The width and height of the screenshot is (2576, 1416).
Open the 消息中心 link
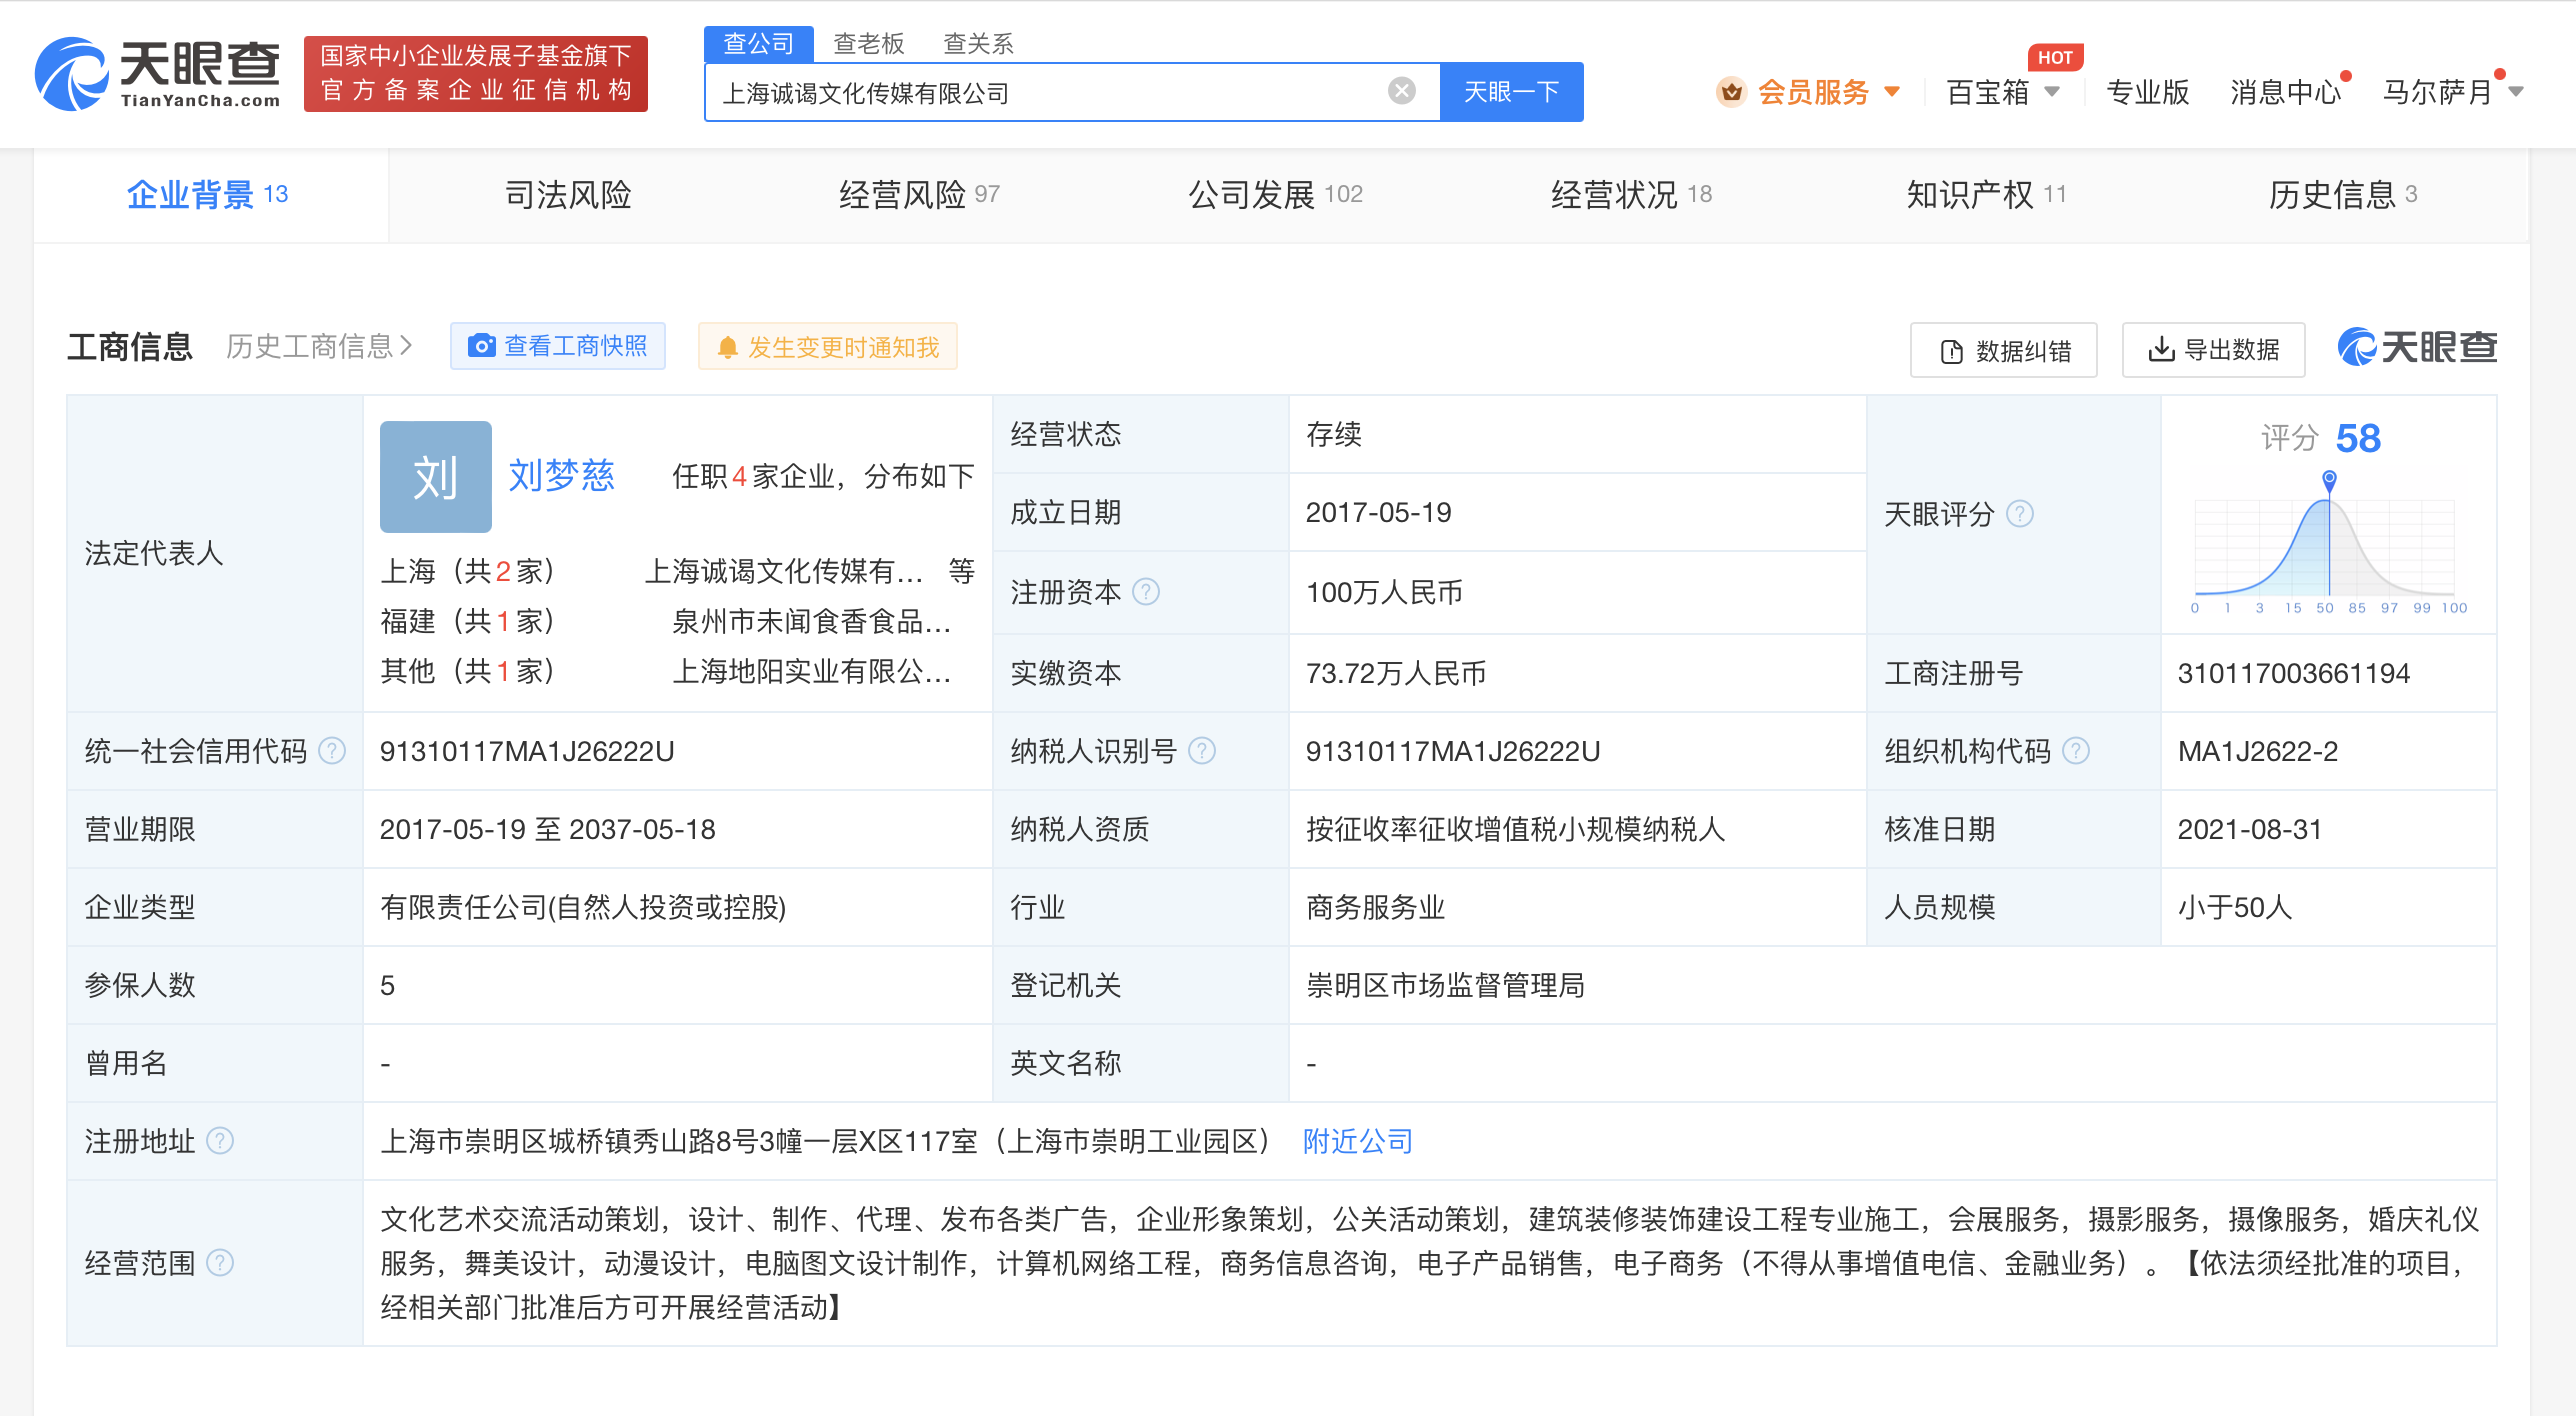point(2286,92)
